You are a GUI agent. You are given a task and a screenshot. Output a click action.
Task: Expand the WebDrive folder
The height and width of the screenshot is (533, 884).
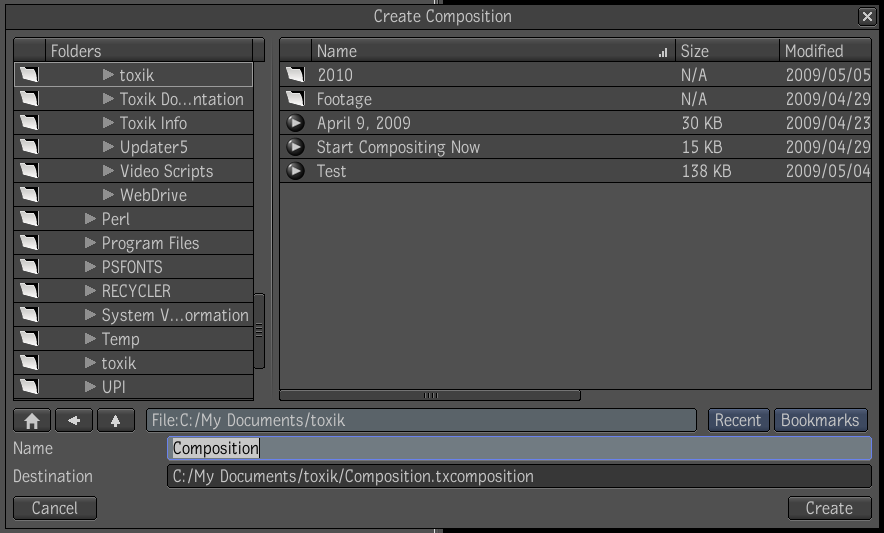(x=108, y=195)
